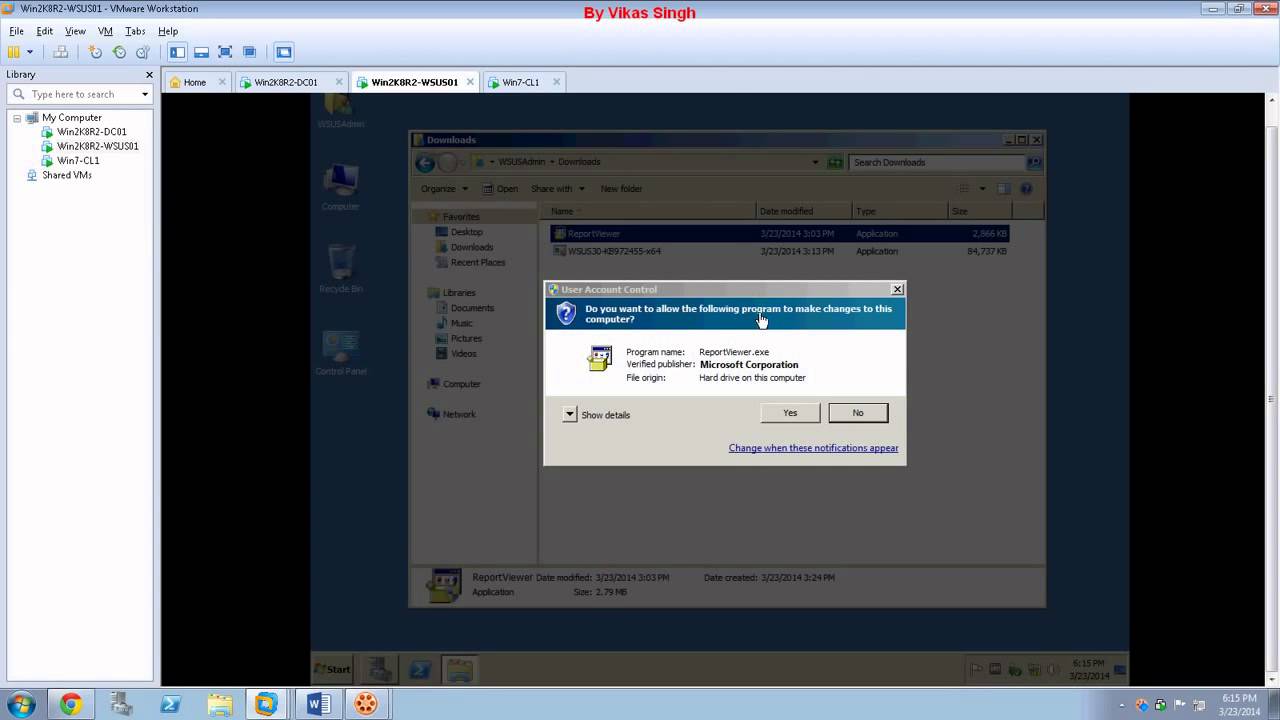Close the User Account Control dialog
The image size is (1280, 720).
tap(897, 289)
